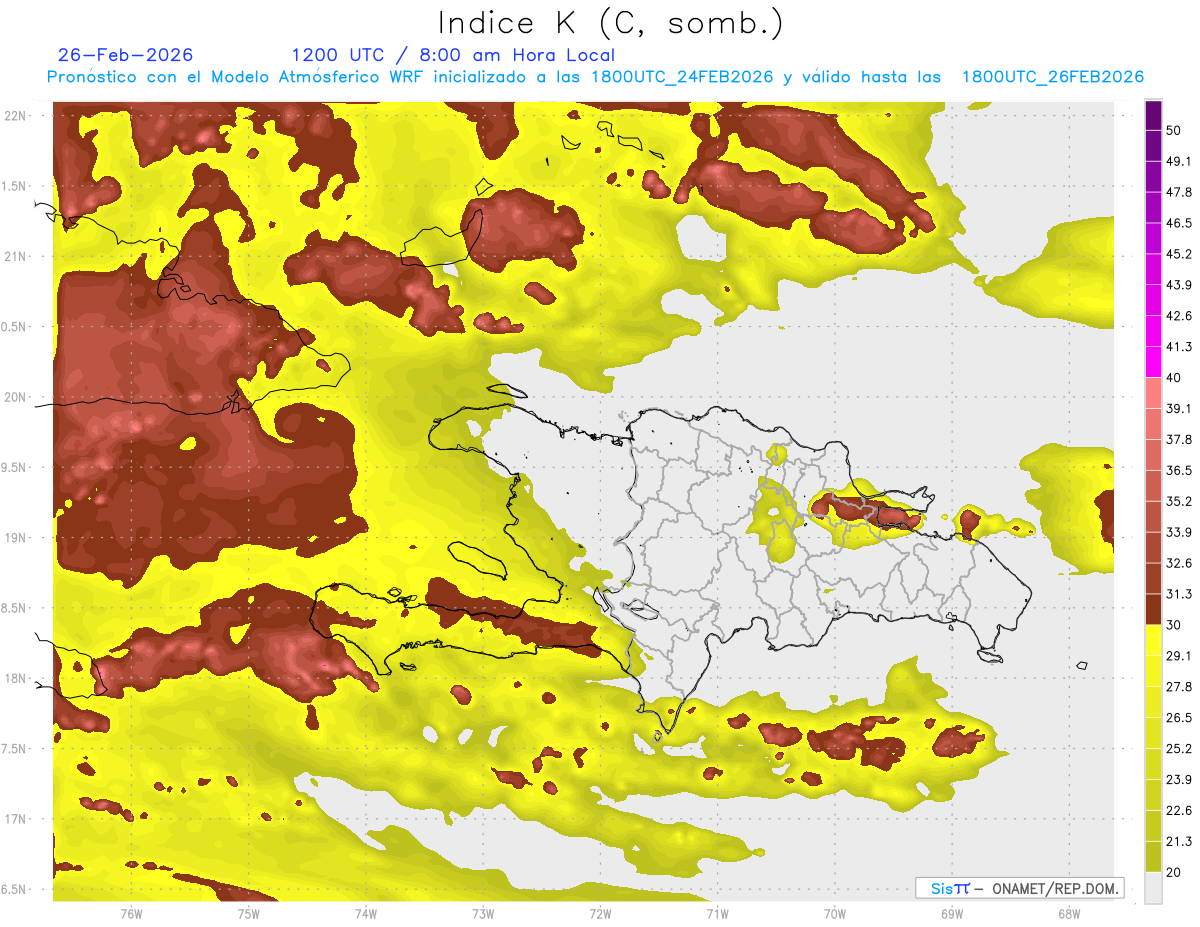
Task: Click the colorbar label "41.3"
Action: pos(1179,347)
